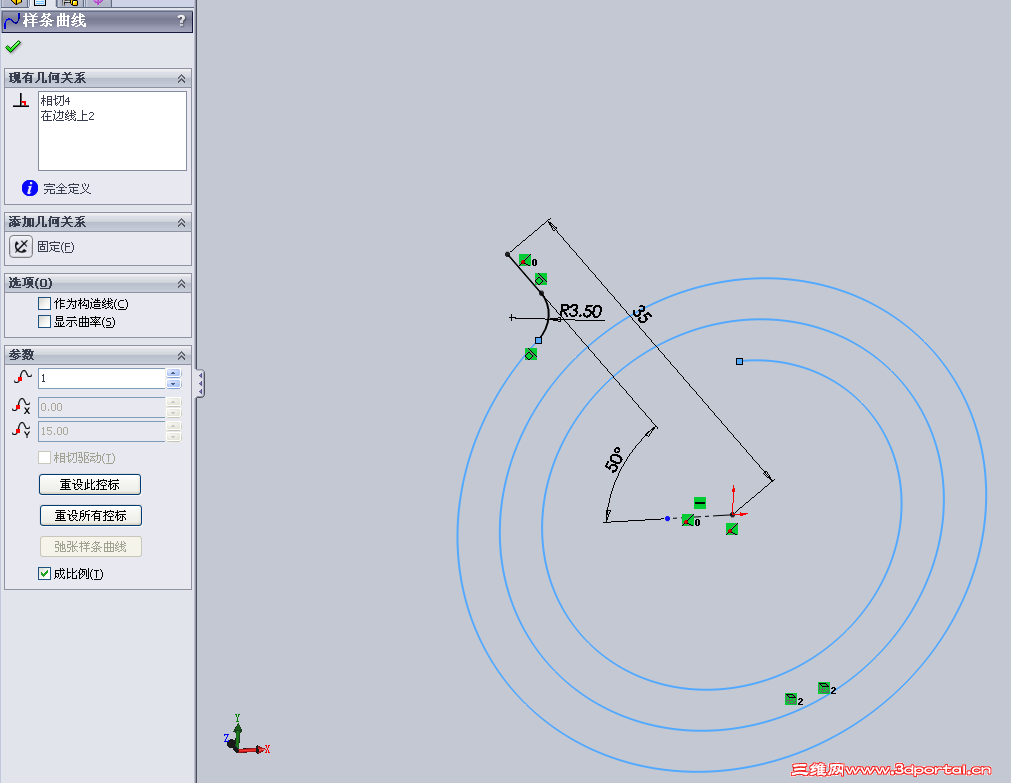Image resolution: width=1011 pixels, height=783 pixels.
Task: Apply the 固定(F) fix relation icon
Action: tap(21, 246)
